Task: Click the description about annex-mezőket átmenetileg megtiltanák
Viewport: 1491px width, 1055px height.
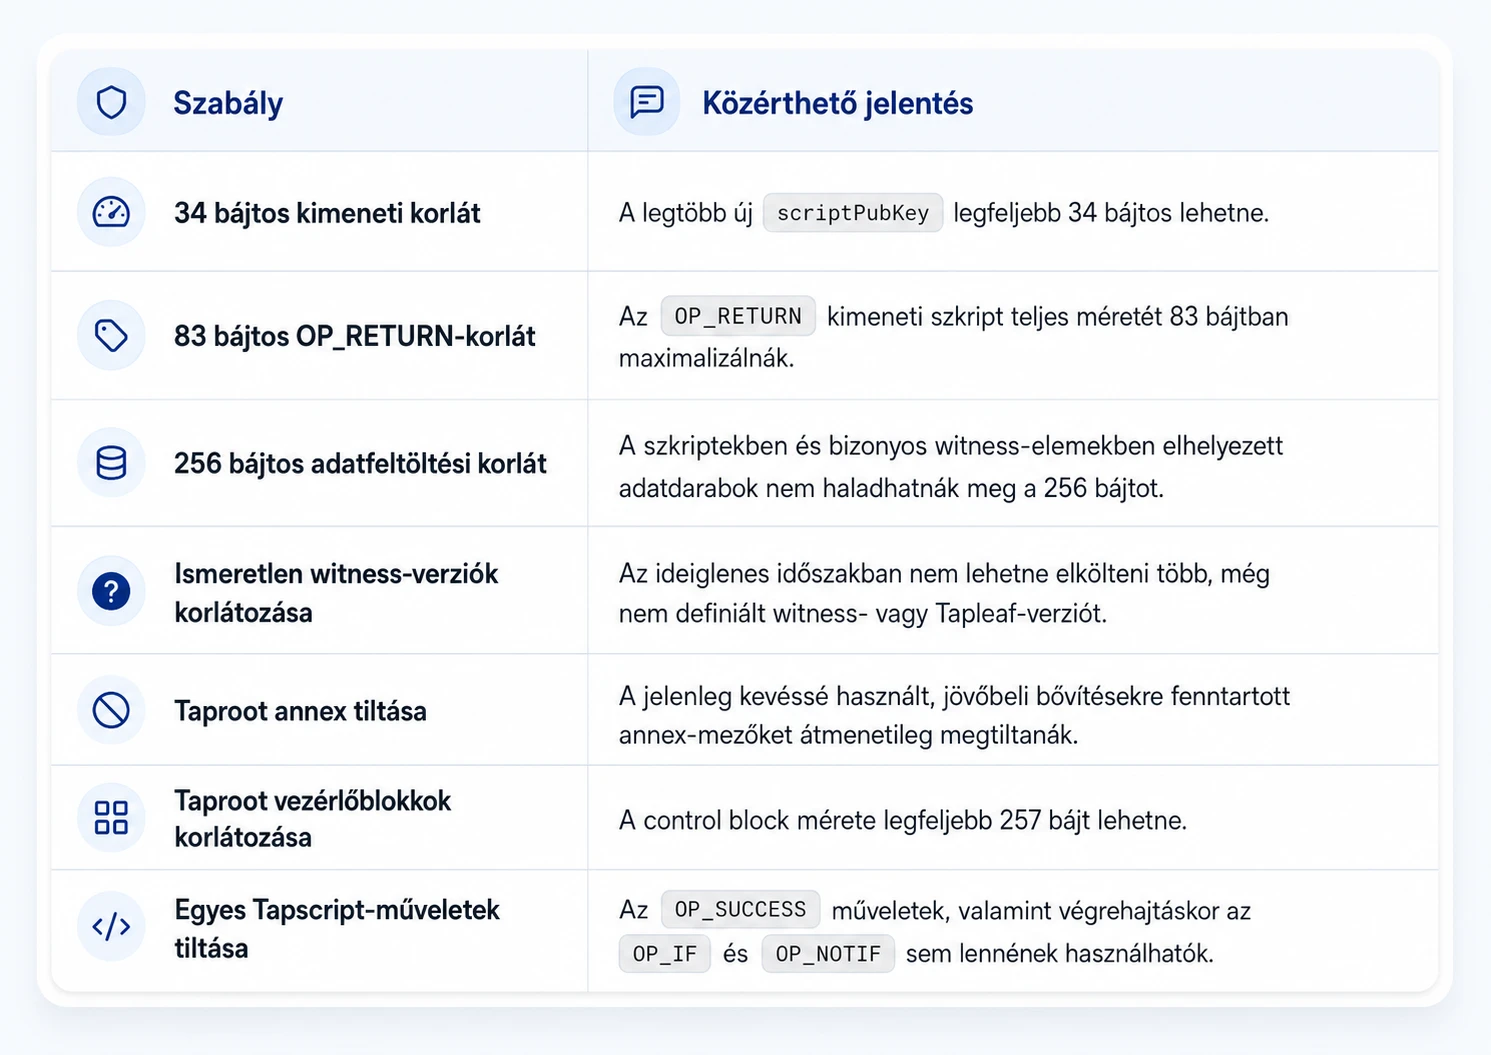Action: pos(954,715)
